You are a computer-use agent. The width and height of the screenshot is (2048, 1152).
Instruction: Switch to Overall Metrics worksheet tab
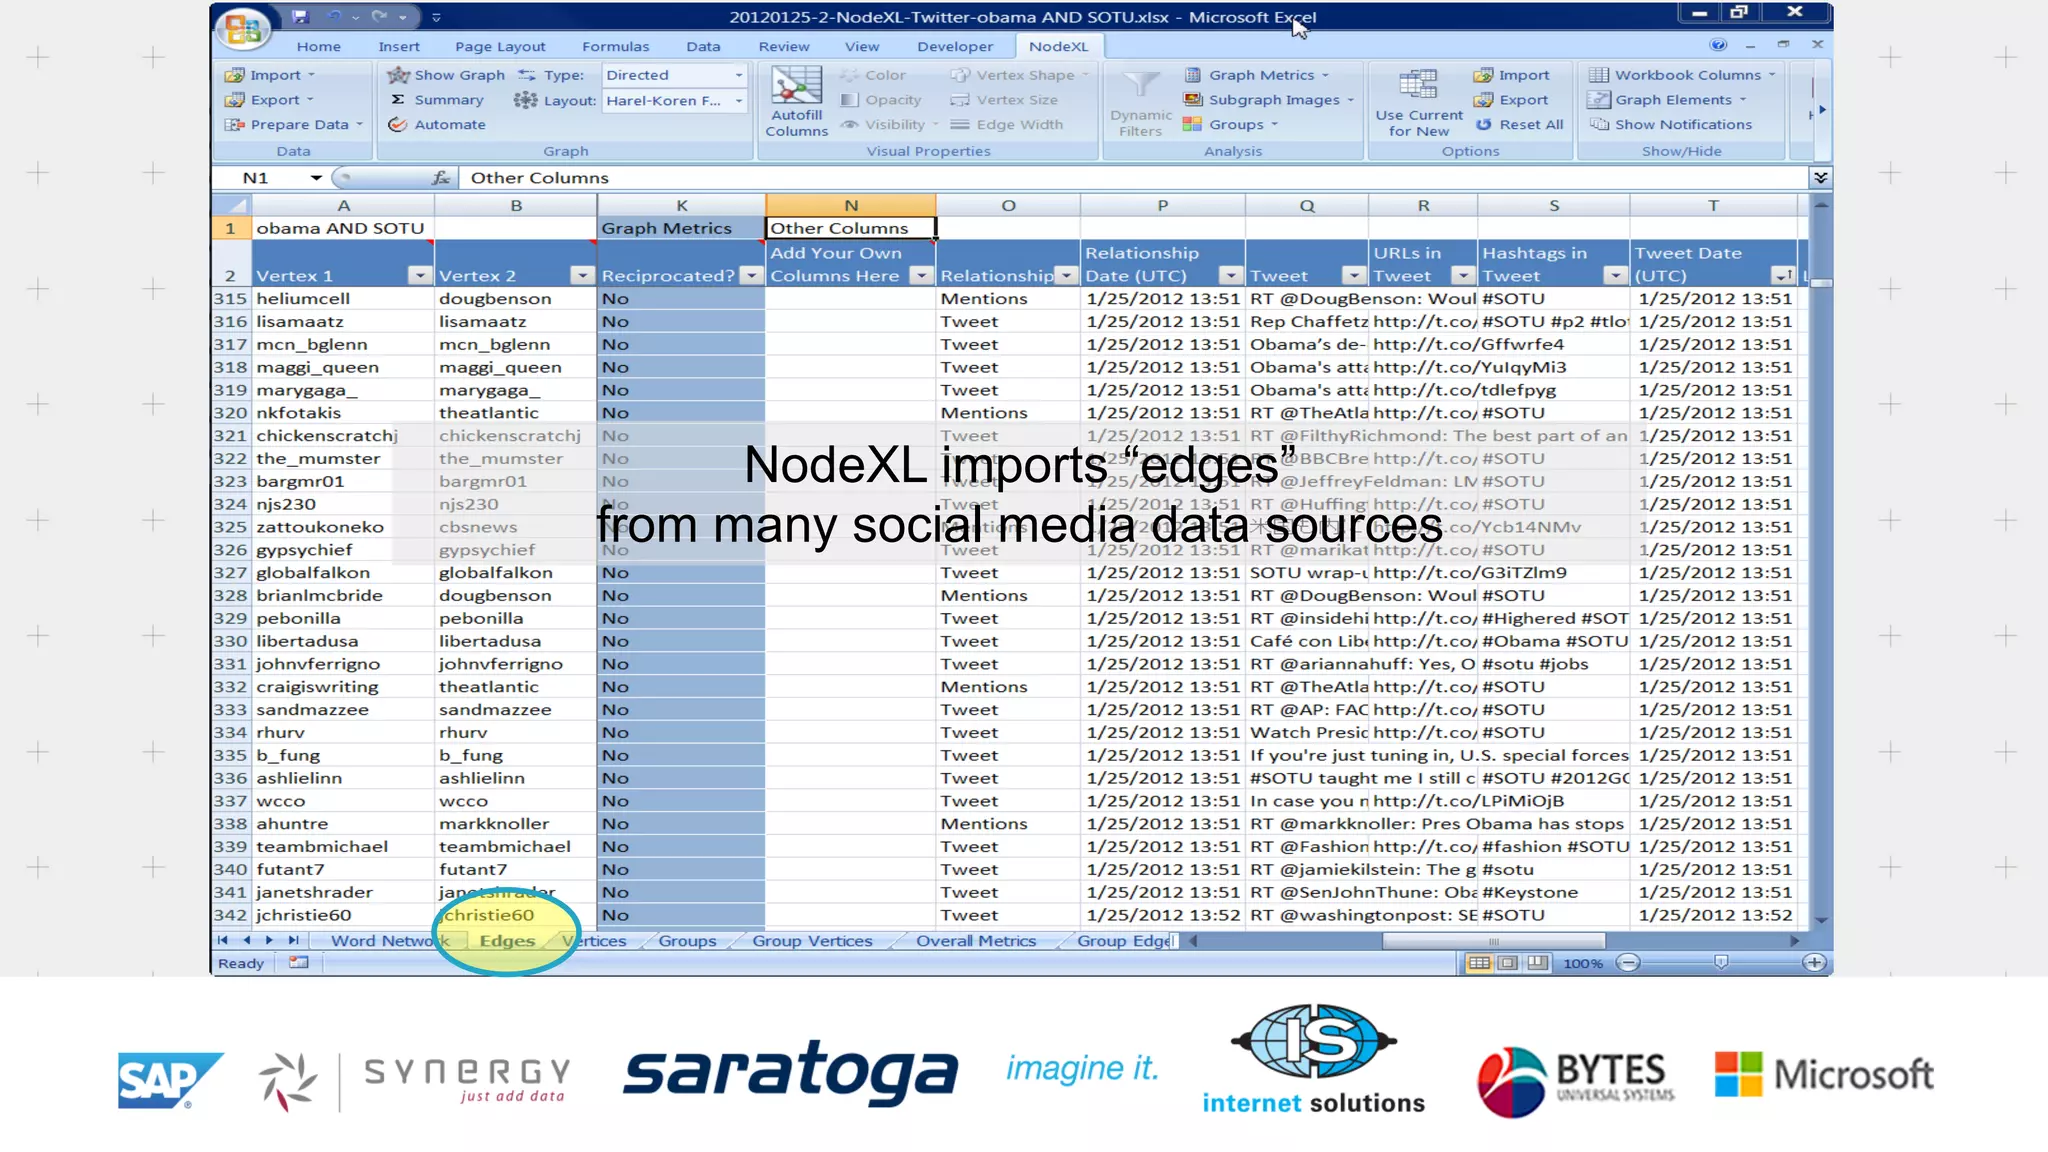pos(976,941)
